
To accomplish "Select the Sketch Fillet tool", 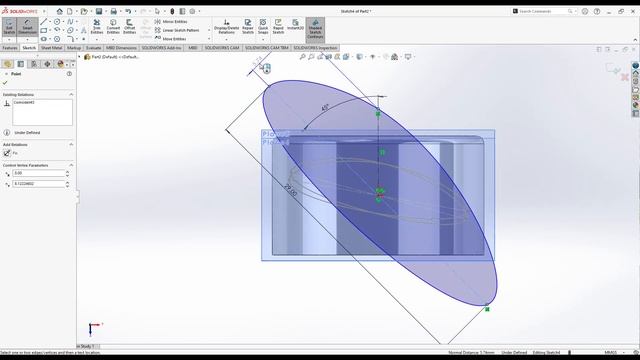I will tap(70, 39).
